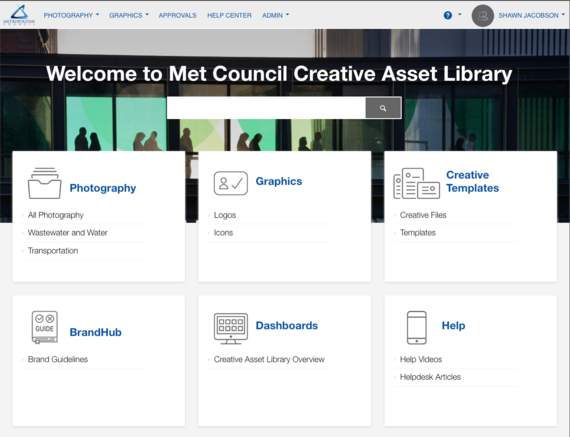Open the BrandHub card heading

point(96,332)
